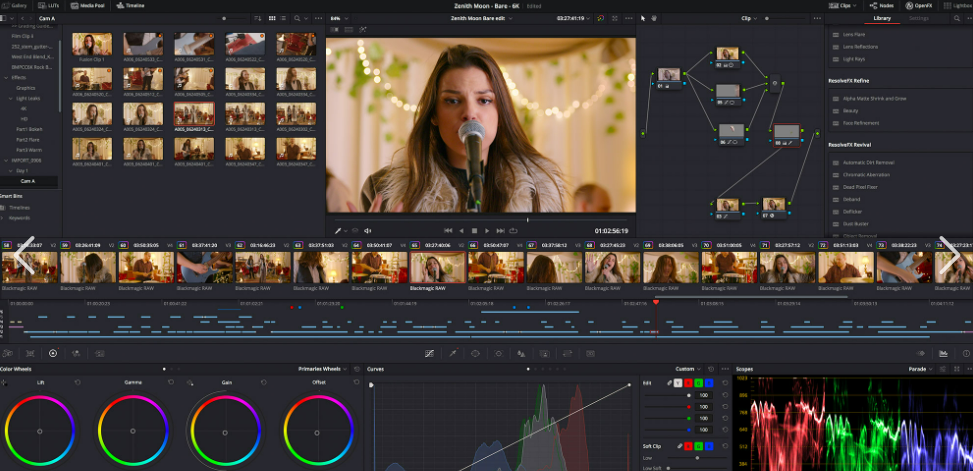The height and width of the screenshot is (471, 973).
Task: Select the hand pan tool in node editor
Action: (x=653, y=19)
